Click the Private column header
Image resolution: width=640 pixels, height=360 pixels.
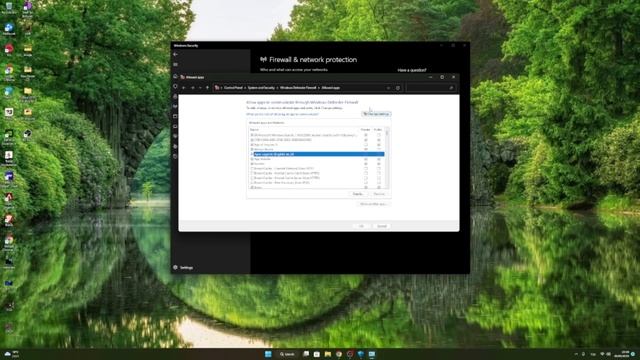tap(365, 130)
